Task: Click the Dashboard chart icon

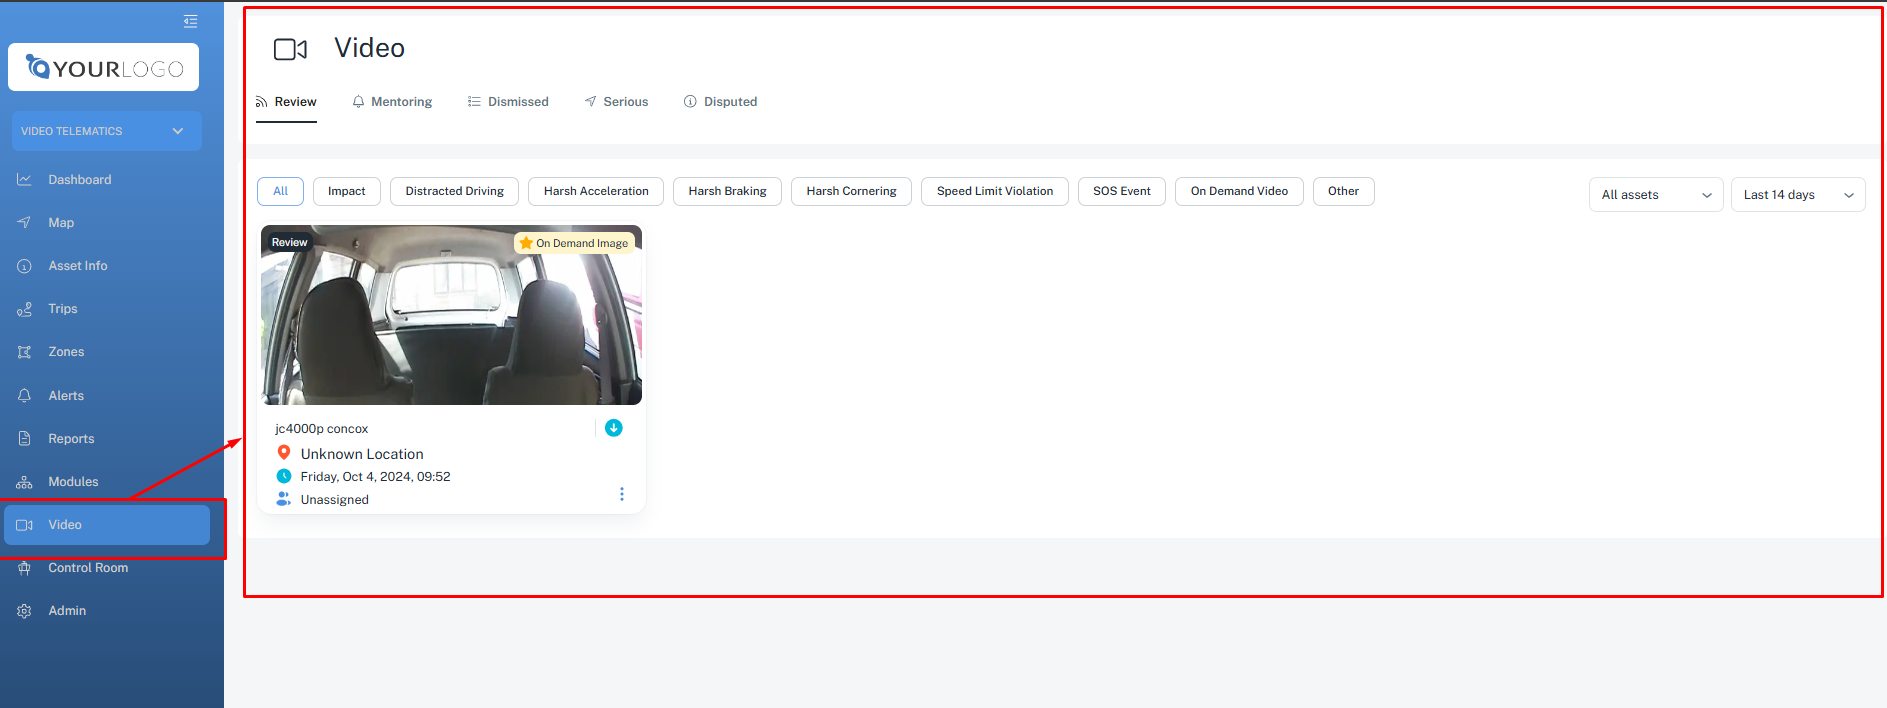Action: pos(24,180)
